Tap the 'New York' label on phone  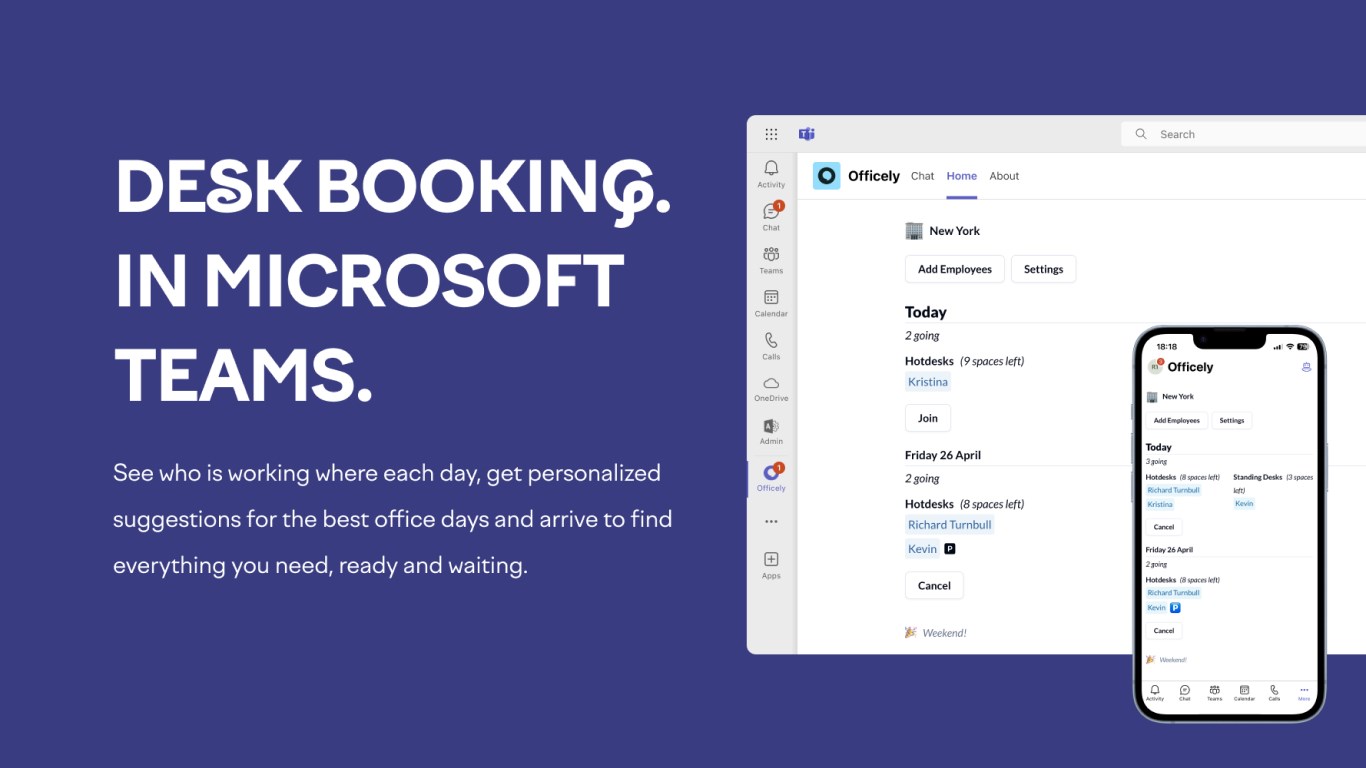click(x=1178, y=396)
